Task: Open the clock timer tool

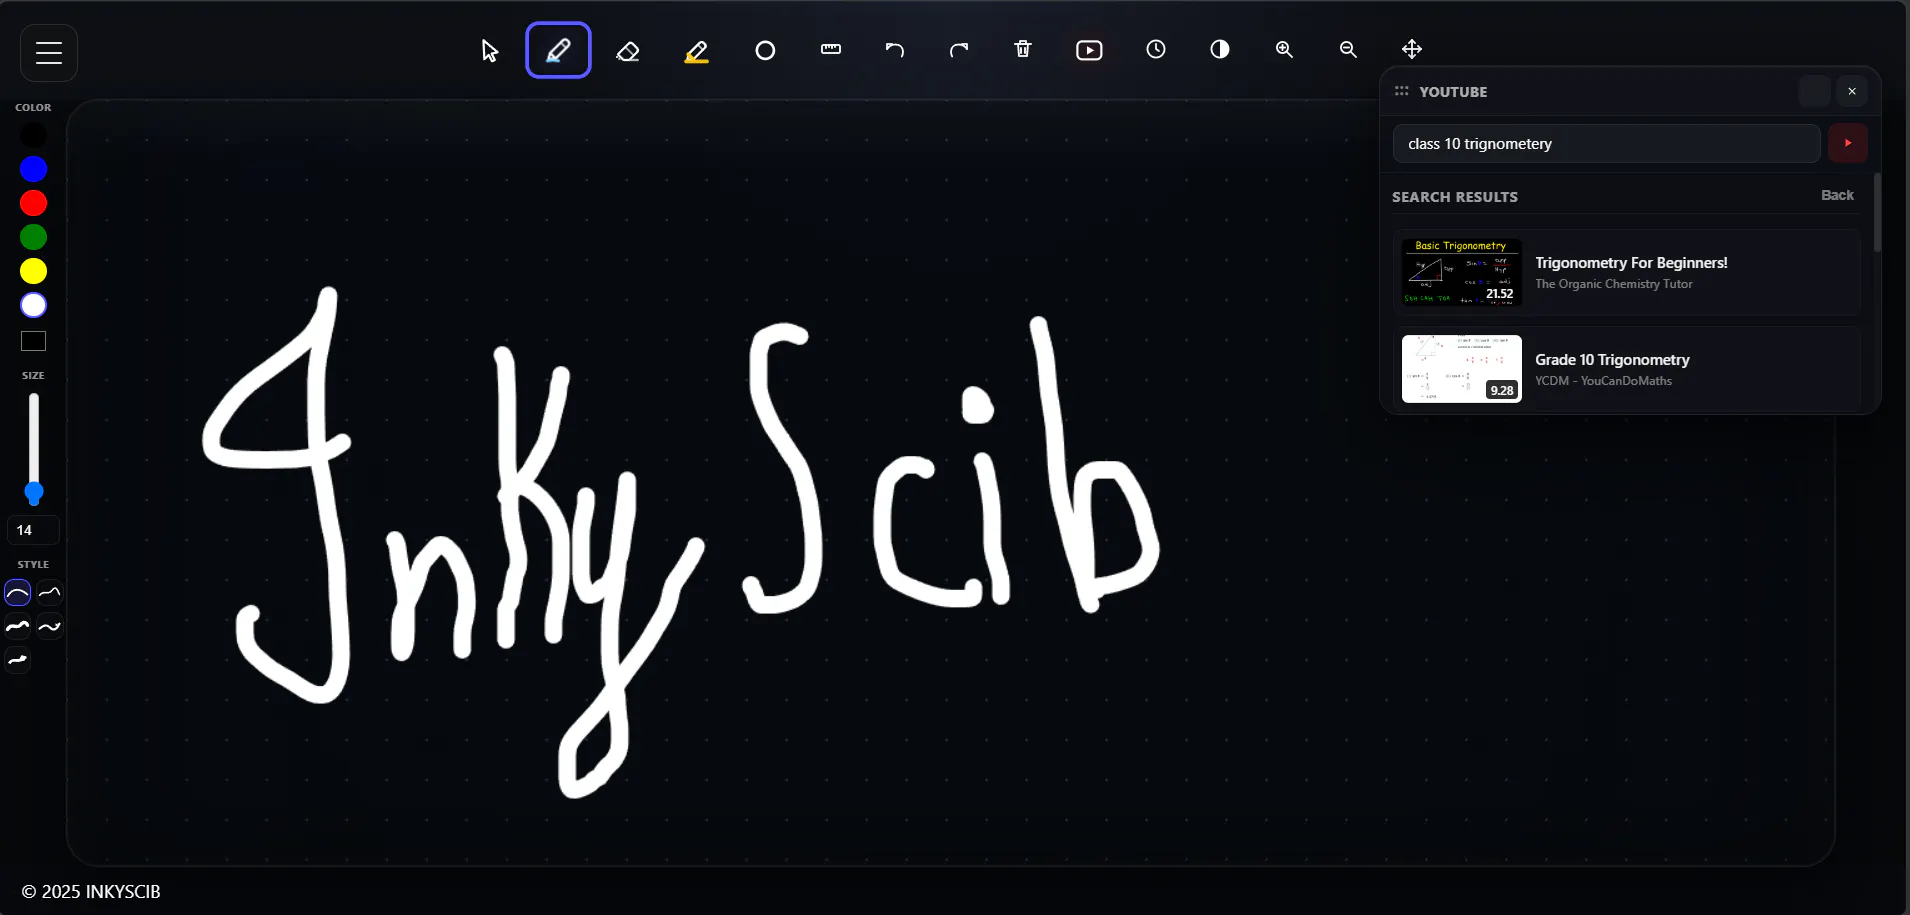Action: pos(1156,49)
